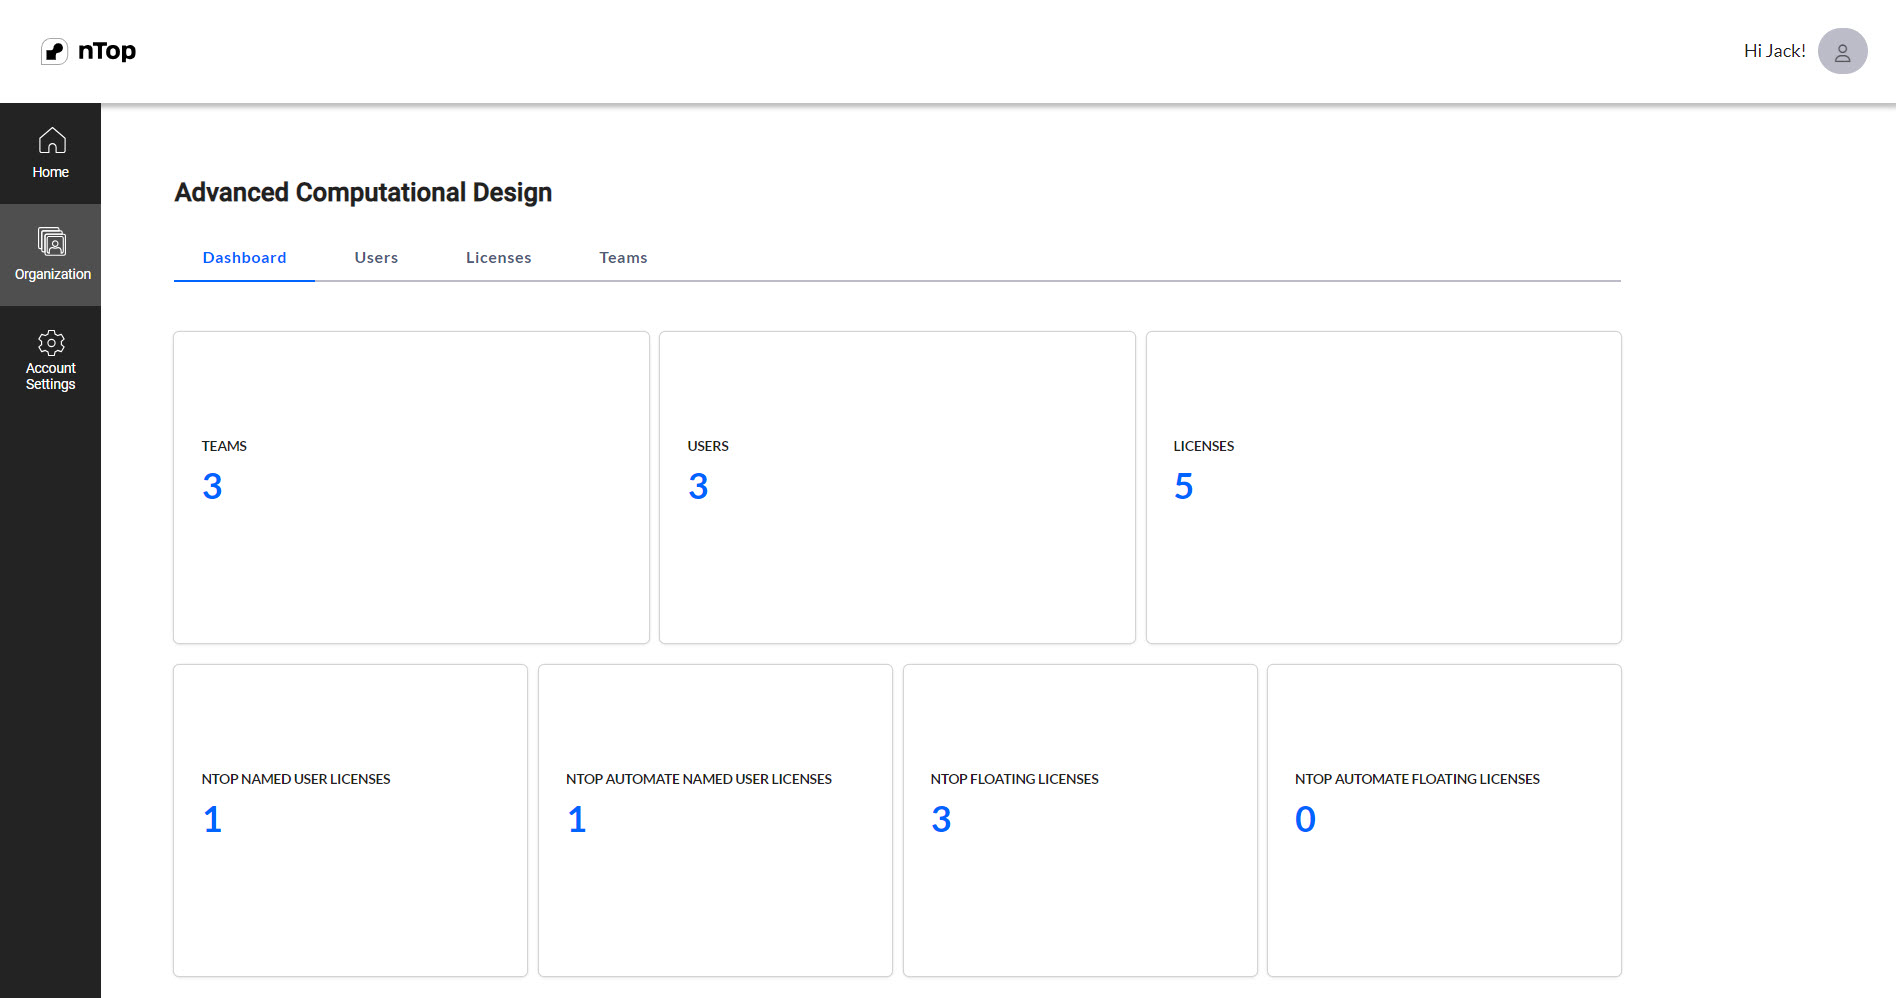This screenshot has height=998, width=1896.
Task: Click the Automate Floating Licenses value 0
Action: pyautogui.click(x=1305, y=820)
